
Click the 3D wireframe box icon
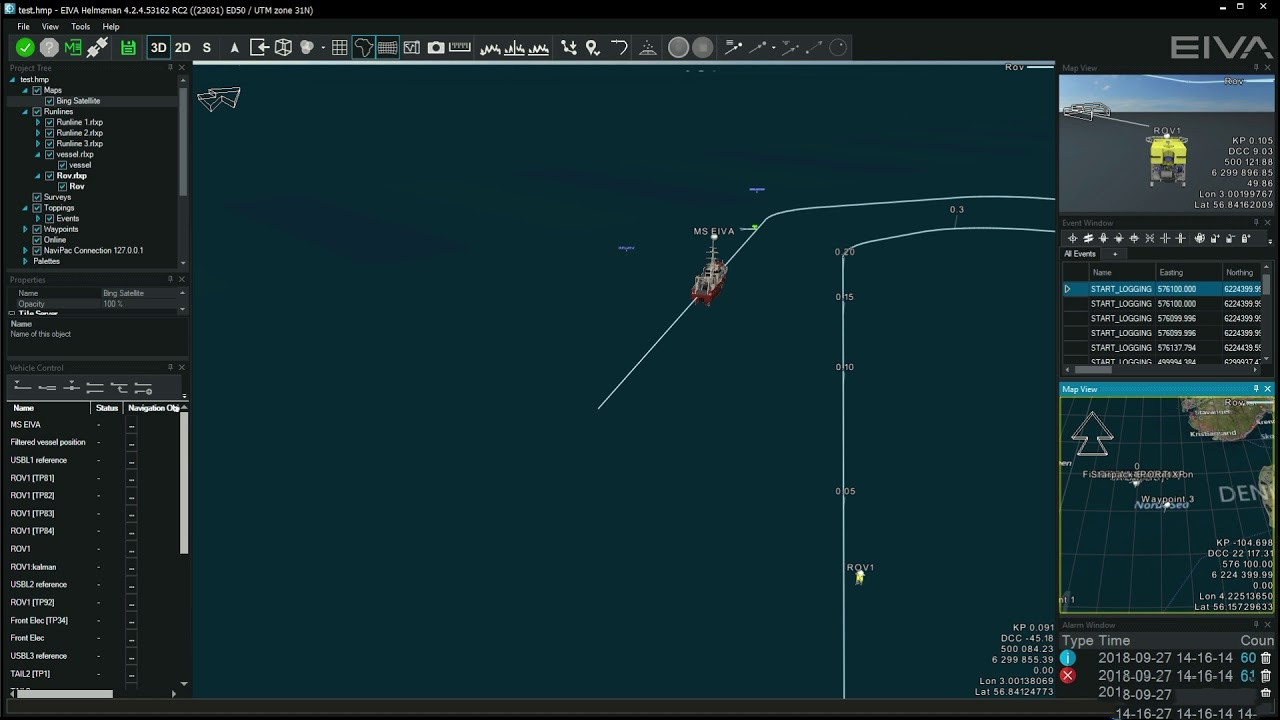click(x=283, y=47)
